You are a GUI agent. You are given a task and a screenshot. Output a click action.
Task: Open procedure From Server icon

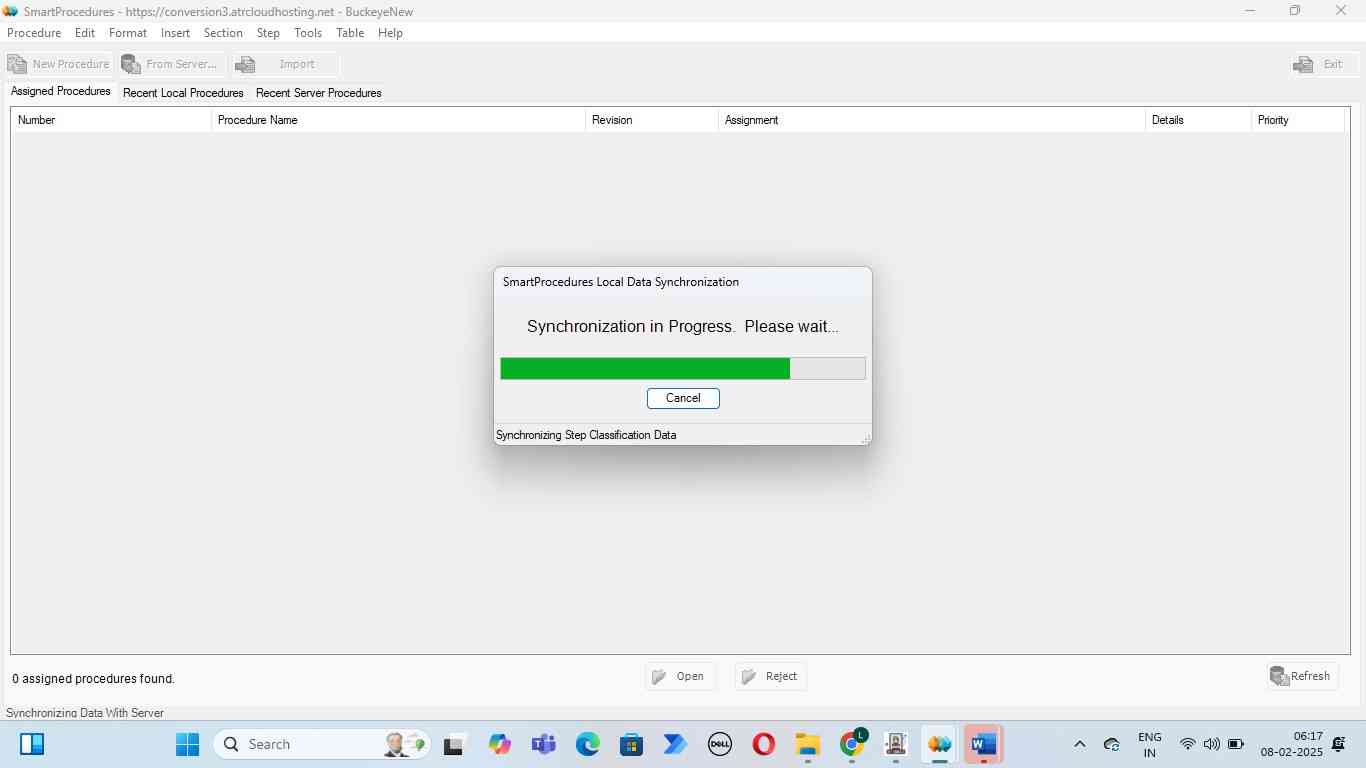coord(132,64)
